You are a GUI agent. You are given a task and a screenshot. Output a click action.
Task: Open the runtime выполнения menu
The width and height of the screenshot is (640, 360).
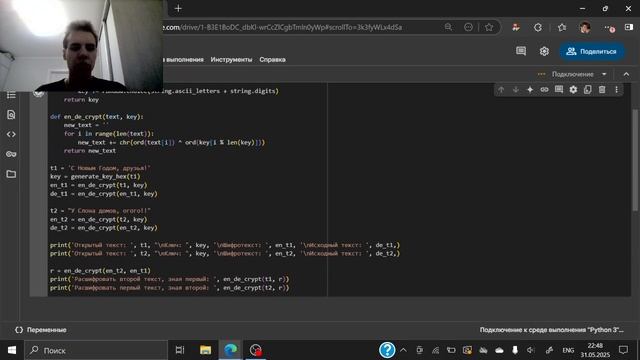(183, 60)
